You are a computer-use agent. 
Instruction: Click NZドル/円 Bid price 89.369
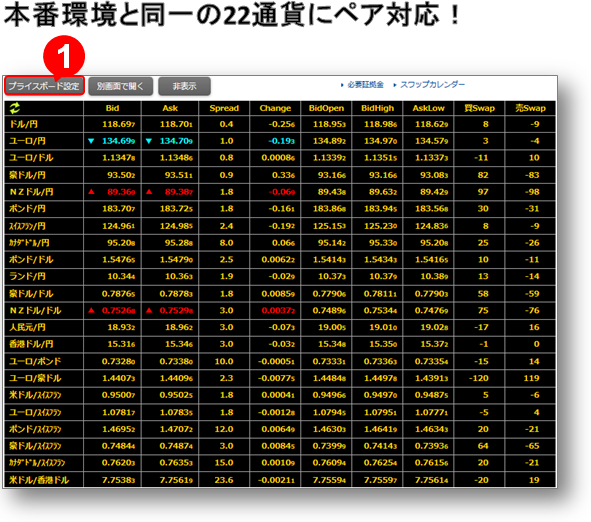pyautogui.click(x=121, y=192)
